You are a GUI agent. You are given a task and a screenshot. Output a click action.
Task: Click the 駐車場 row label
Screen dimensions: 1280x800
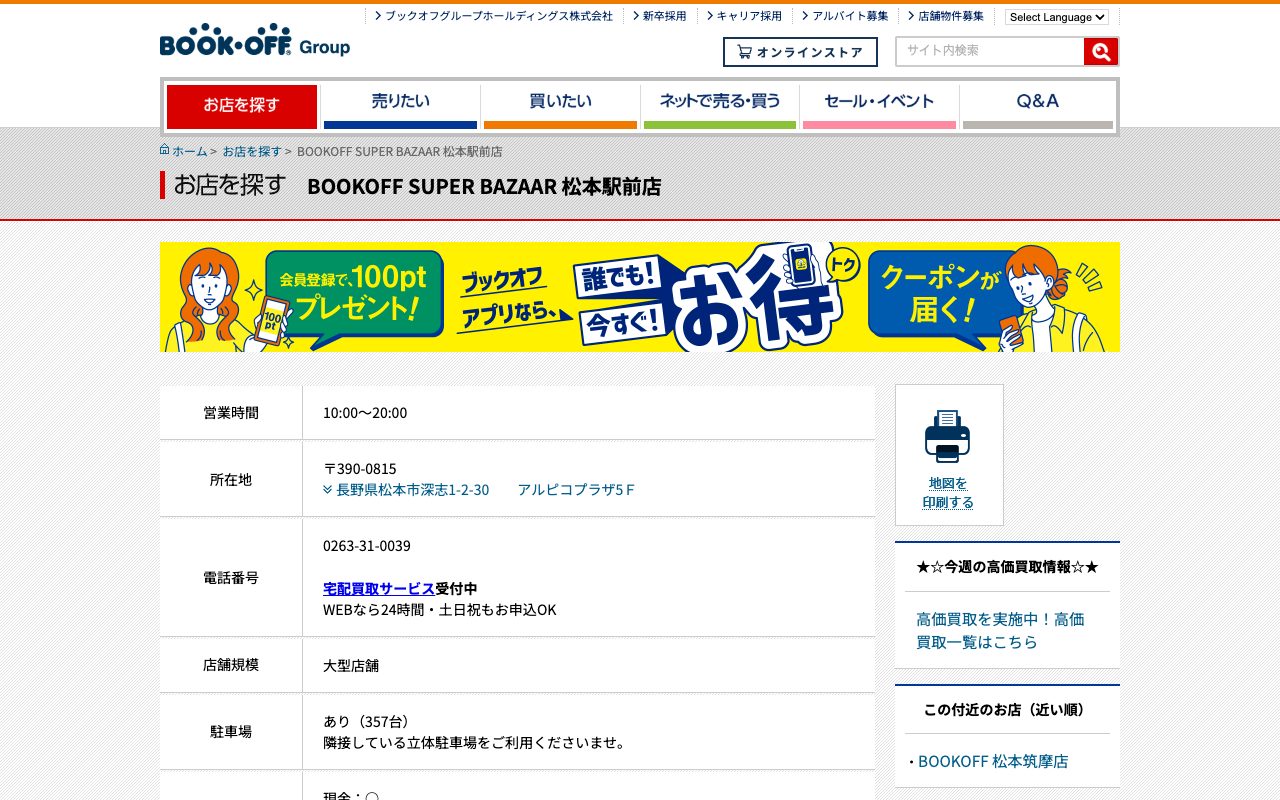point(231,732)
